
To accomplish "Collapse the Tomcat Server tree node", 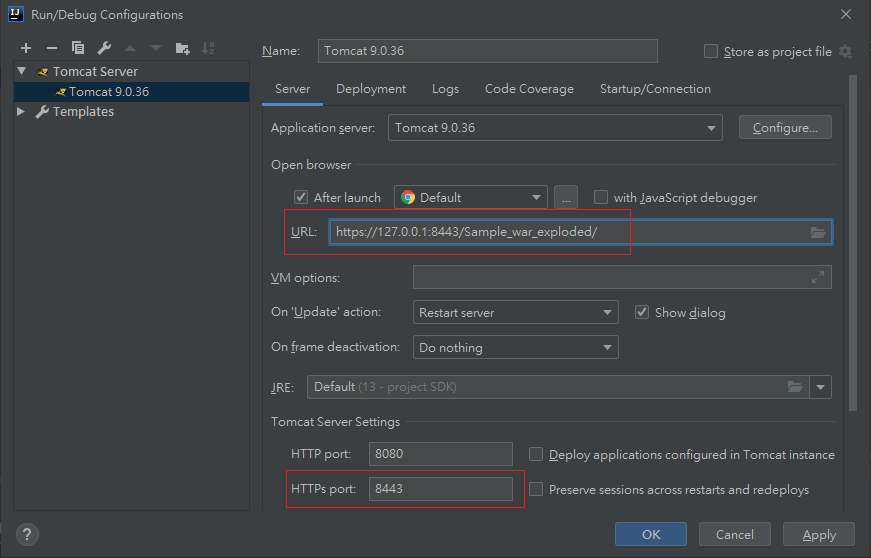I will click(x=22, y=71).
